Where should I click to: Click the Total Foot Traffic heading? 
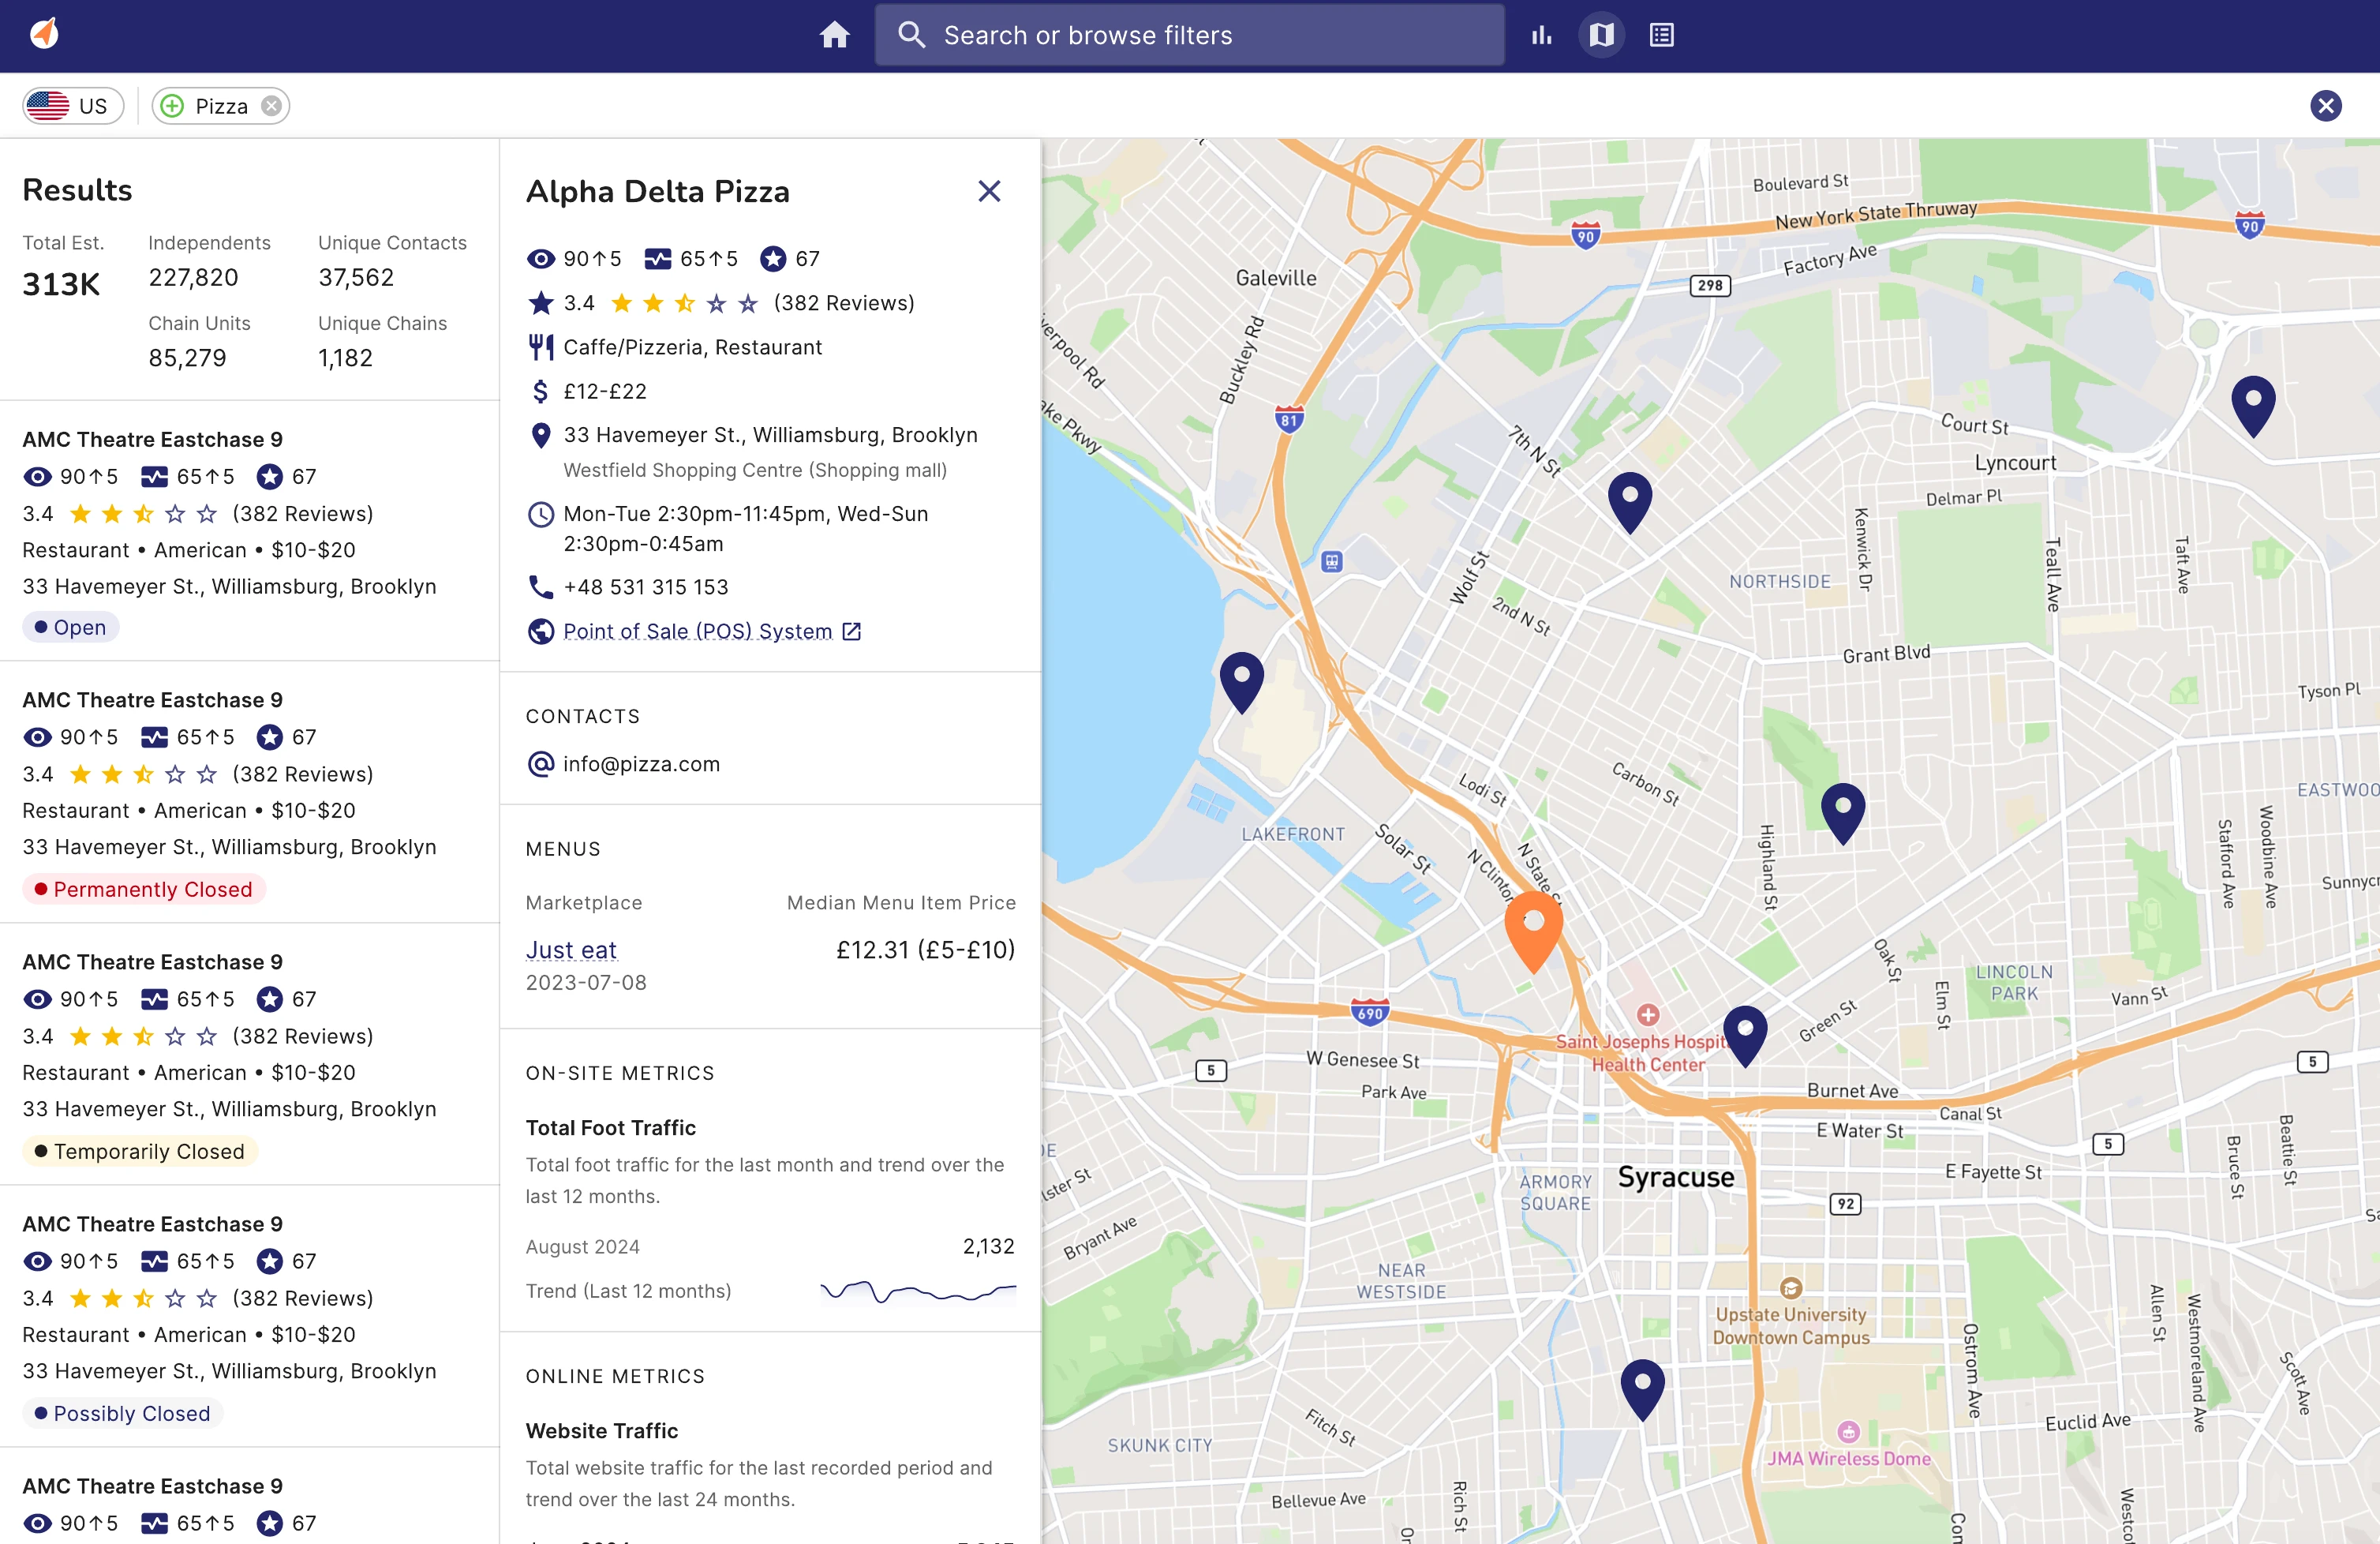[x=610, y=1128]
